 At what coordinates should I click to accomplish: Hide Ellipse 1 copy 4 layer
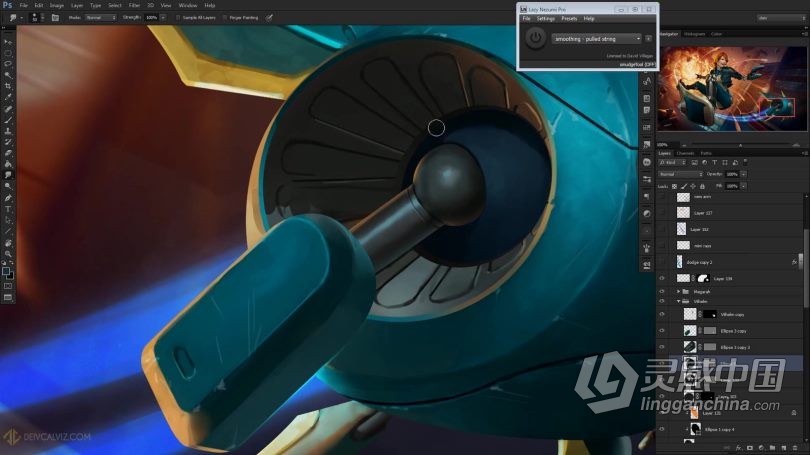662,429
